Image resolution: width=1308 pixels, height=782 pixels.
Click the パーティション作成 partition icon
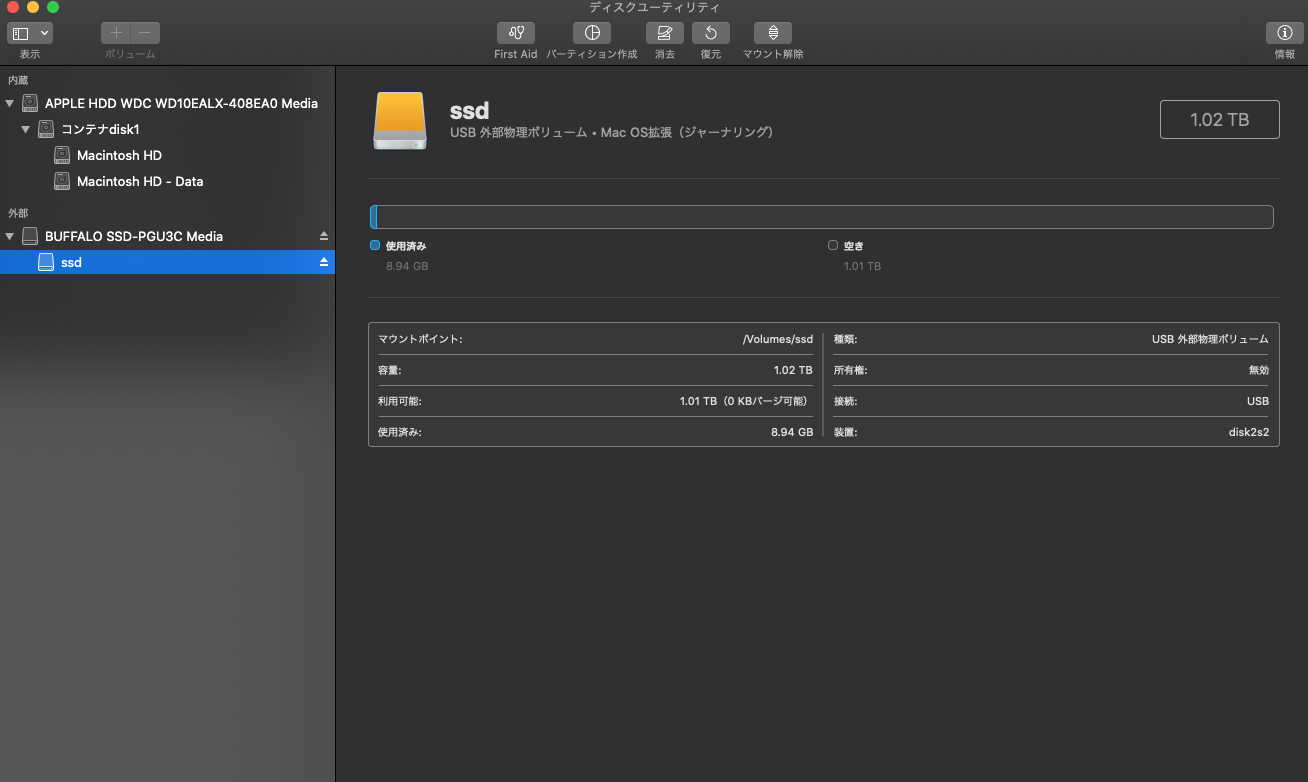click(x=591, y=33)
